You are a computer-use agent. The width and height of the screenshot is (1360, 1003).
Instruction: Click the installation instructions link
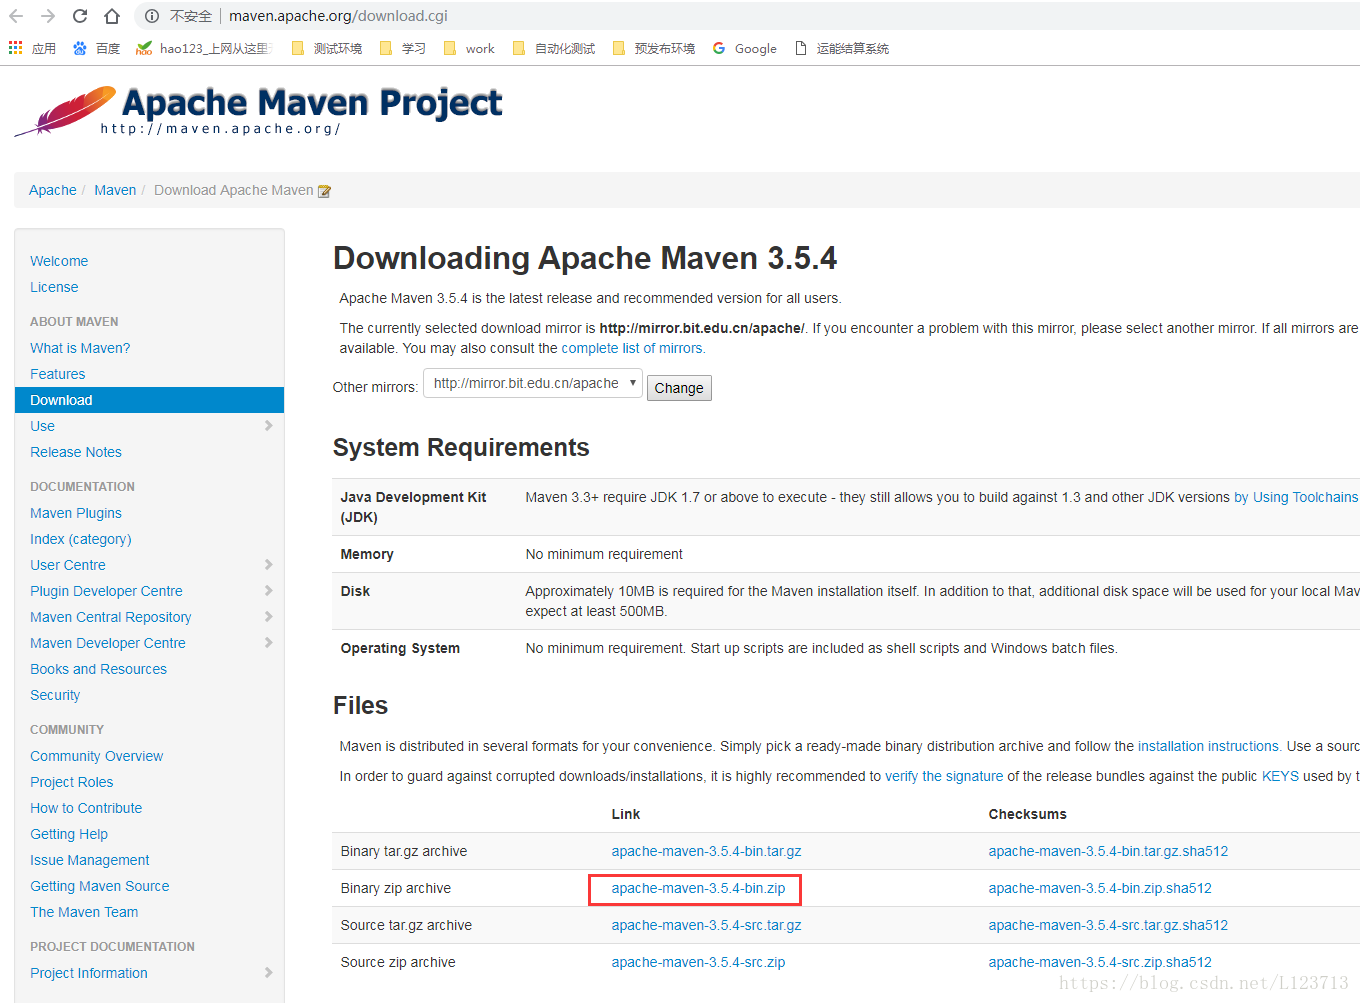[1209, 746]
